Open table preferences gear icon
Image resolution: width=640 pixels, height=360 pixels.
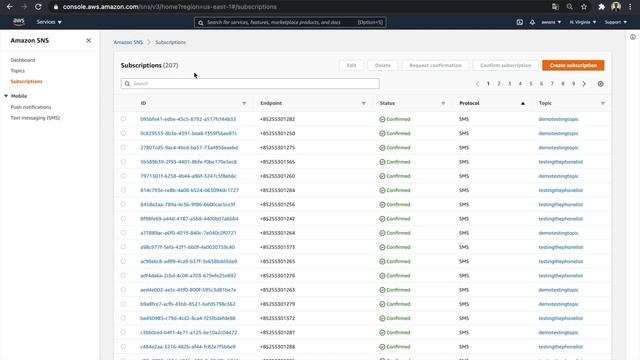[x=600, y=84]
